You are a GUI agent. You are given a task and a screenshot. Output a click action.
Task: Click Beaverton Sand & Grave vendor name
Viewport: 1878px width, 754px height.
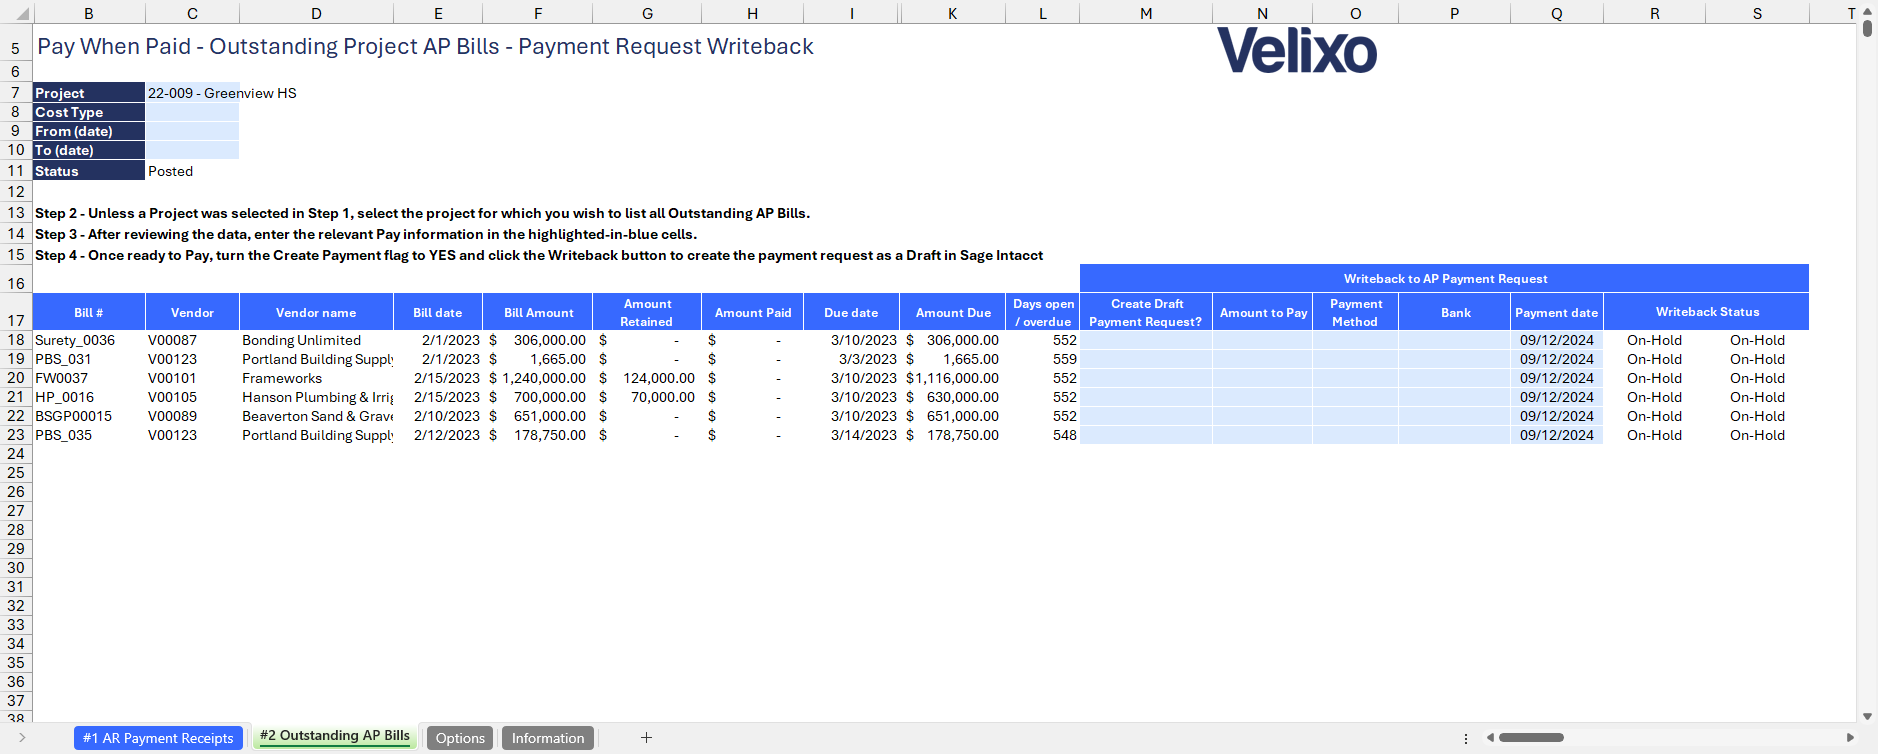click(317, 416)
